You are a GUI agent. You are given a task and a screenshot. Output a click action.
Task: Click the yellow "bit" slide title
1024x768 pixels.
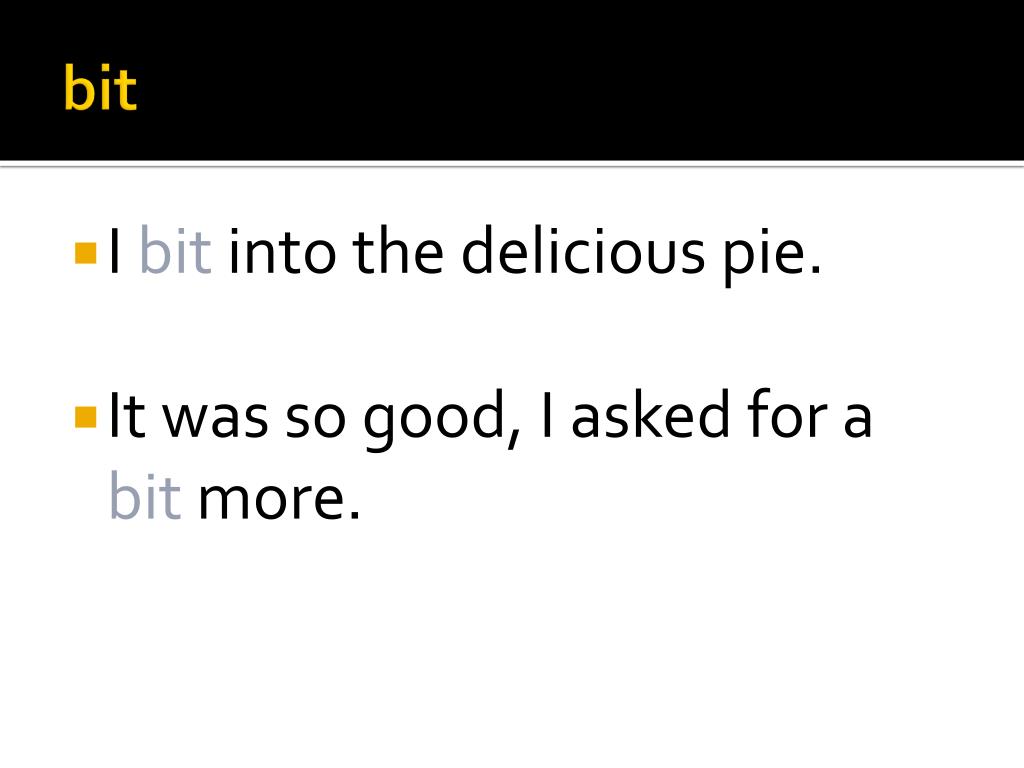100,88
